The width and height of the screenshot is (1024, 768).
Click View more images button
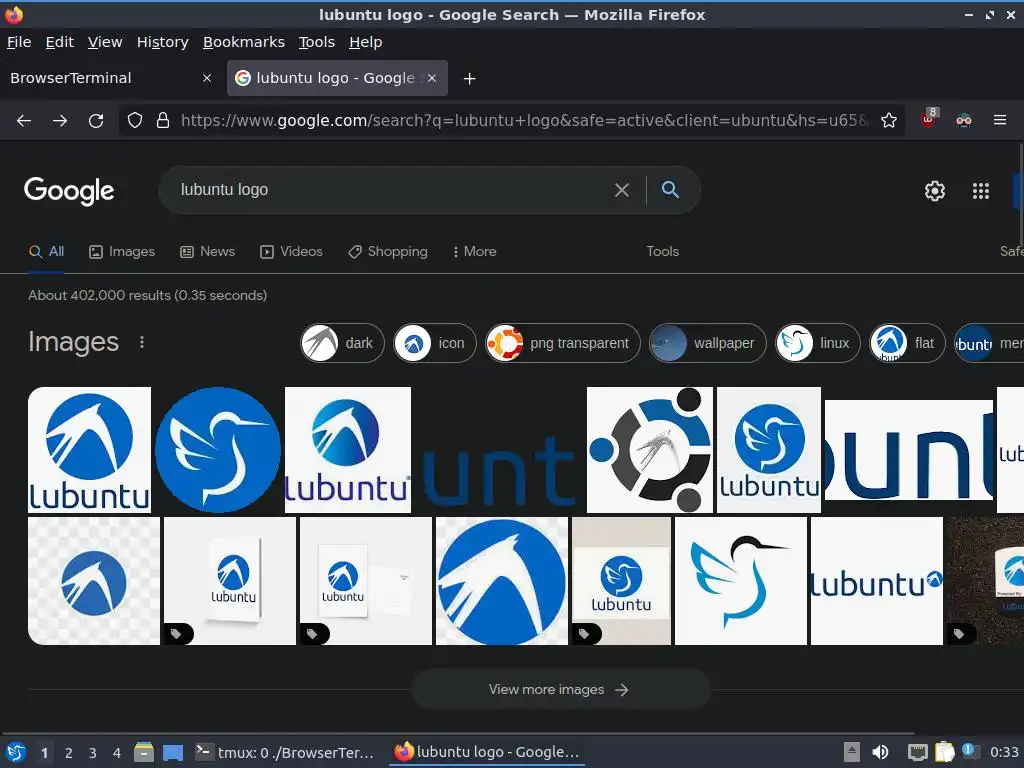561,689
